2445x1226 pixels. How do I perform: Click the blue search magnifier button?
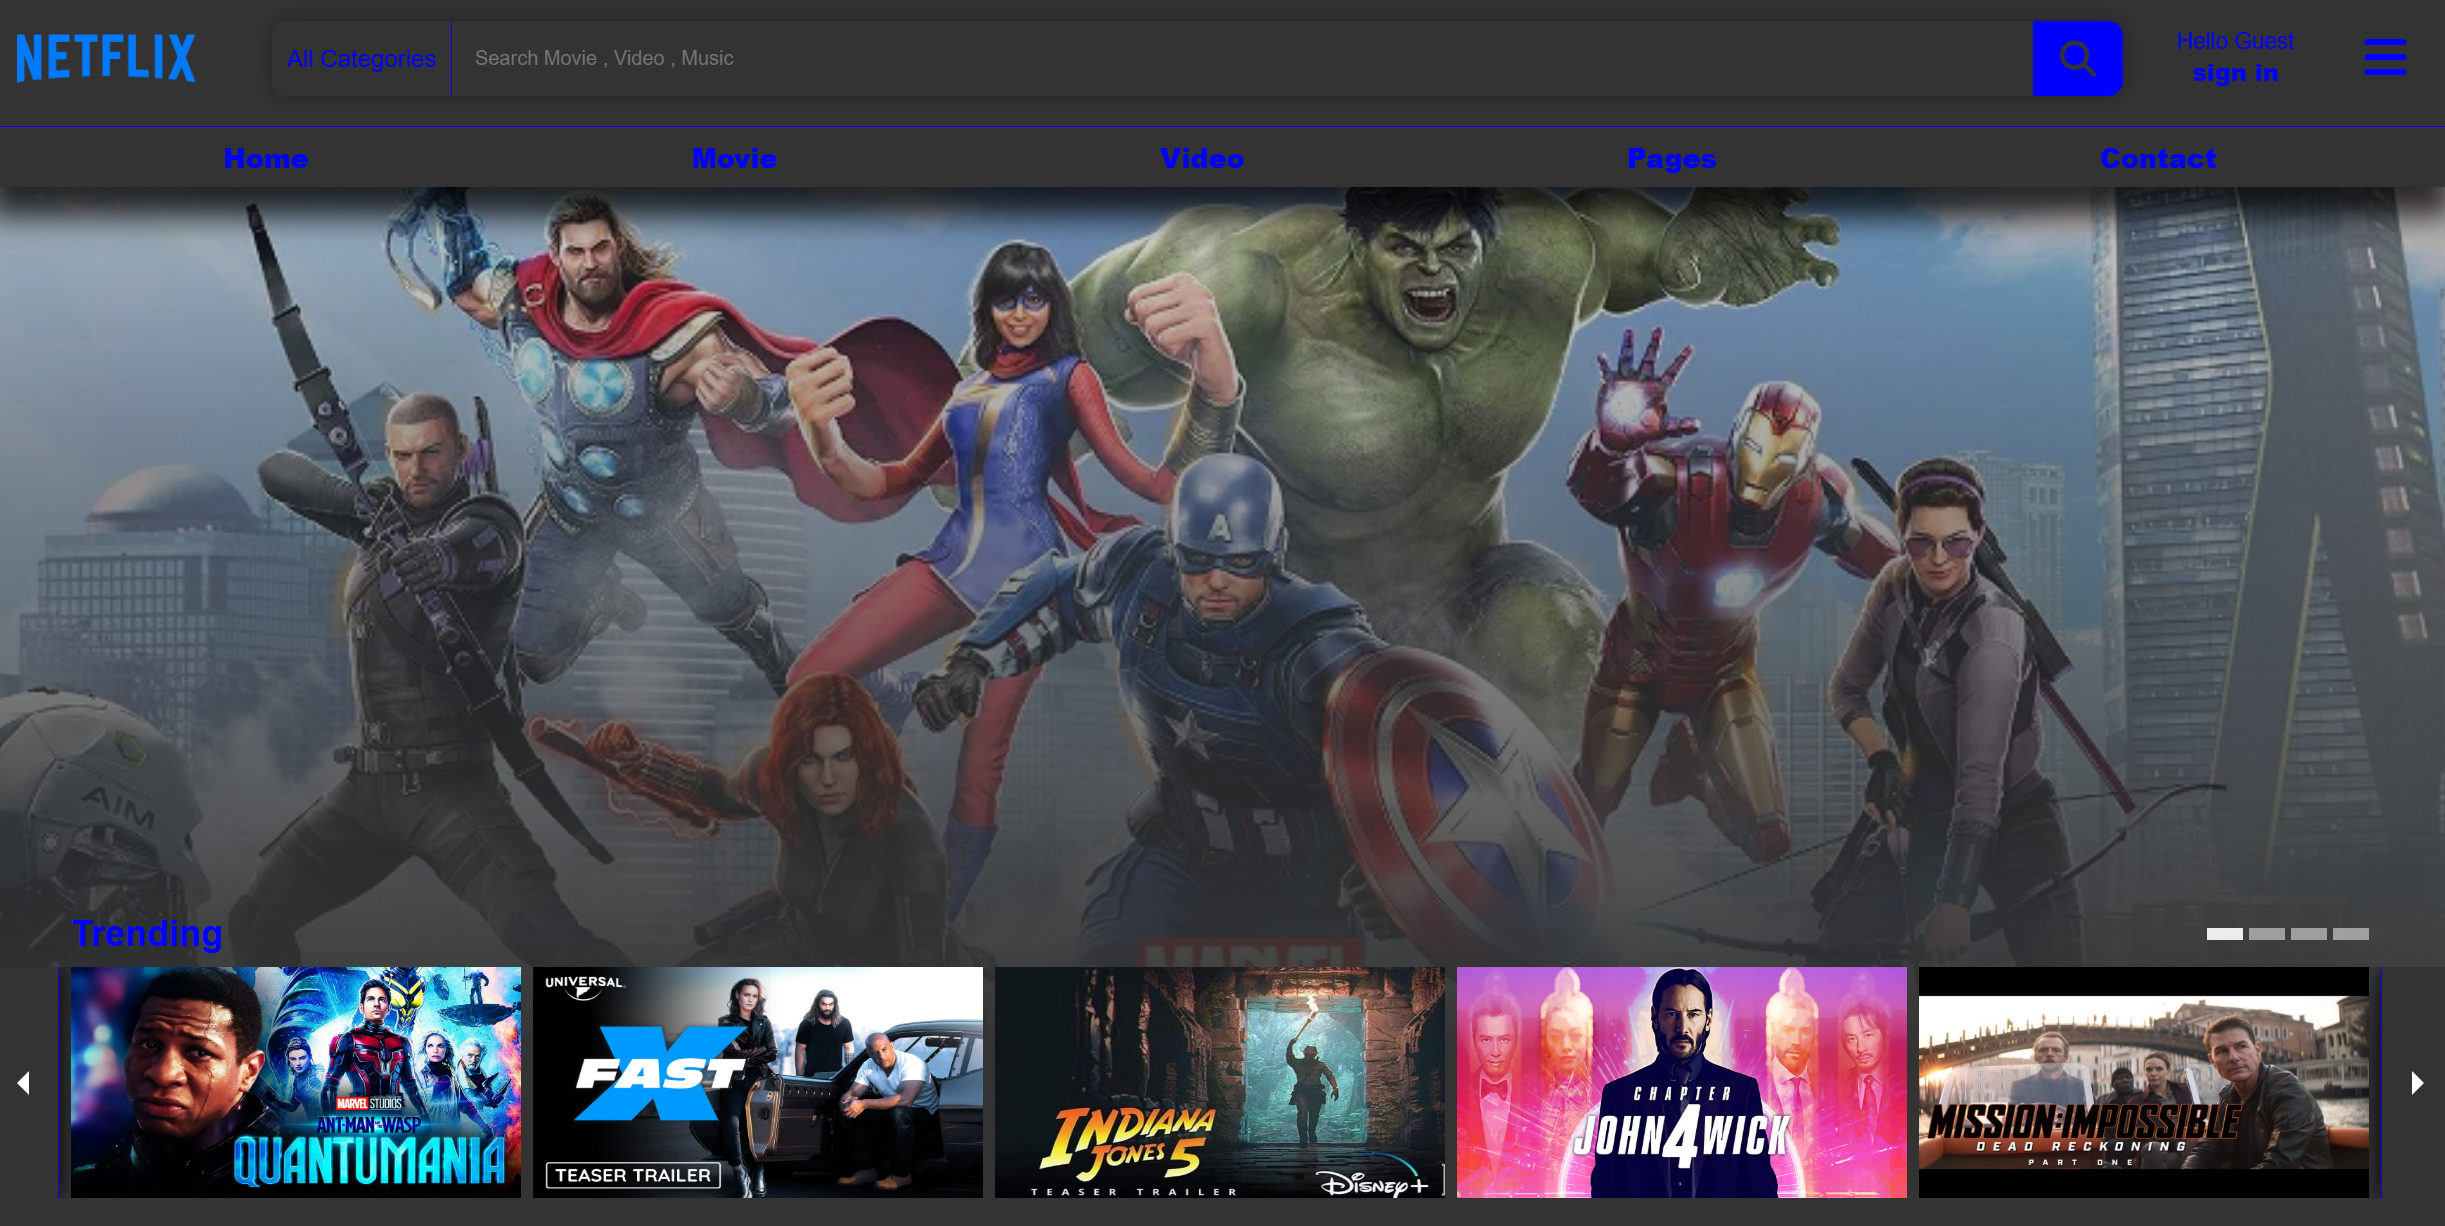tap(2077, 59)
